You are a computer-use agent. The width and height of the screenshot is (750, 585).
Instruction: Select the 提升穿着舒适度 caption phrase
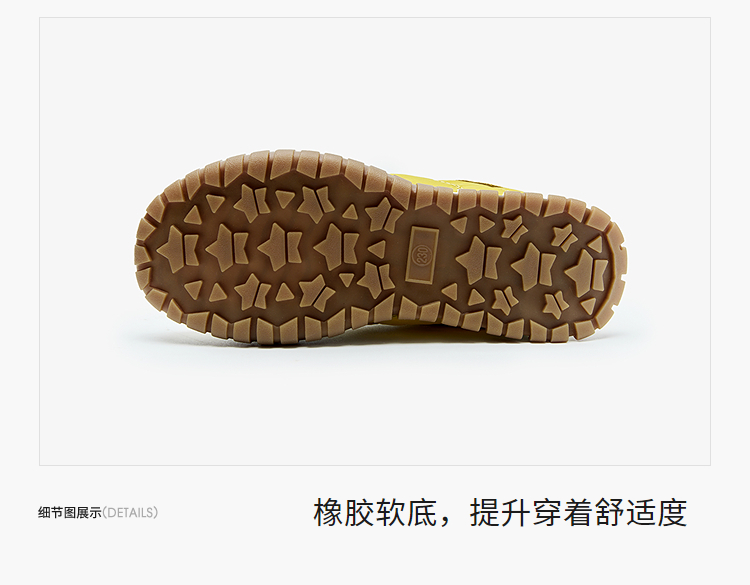pyautogui.click(x=578, y=513)
